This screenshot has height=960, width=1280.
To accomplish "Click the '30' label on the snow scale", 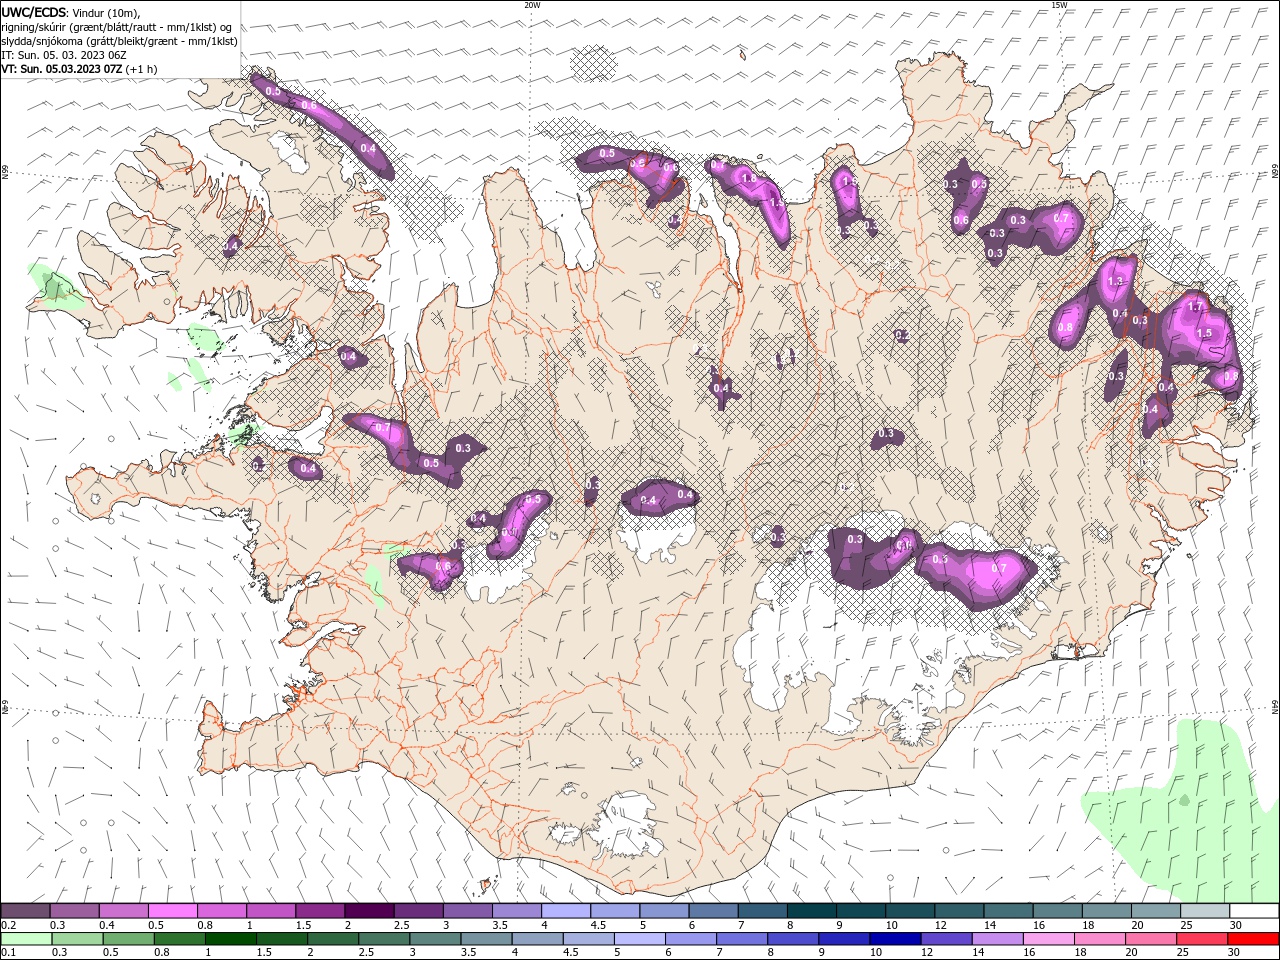I will click(1236, 925).
